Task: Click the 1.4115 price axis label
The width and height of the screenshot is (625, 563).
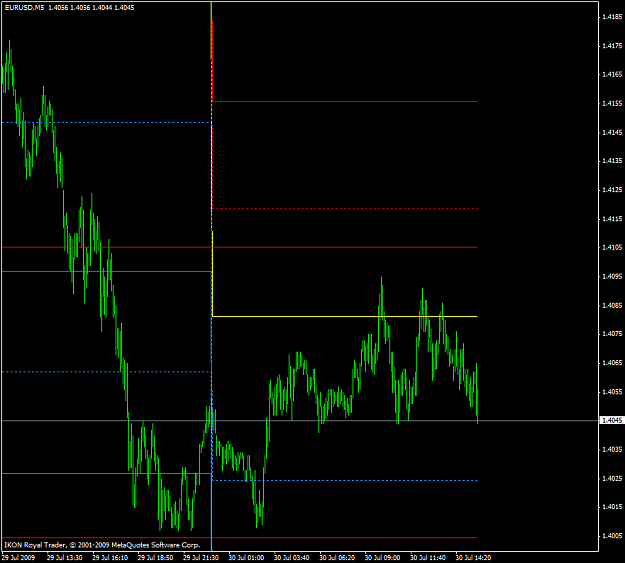Action: (612, 219)
